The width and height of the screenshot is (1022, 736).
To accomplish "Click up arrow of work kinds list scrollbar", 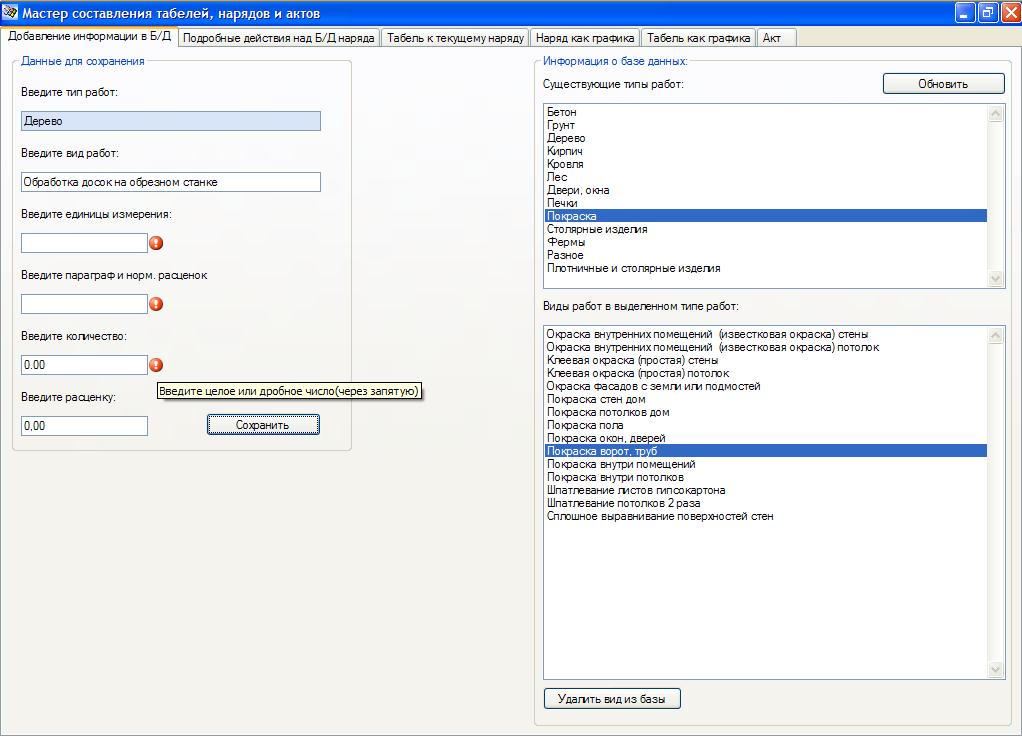I will click(x=995, y=335).
